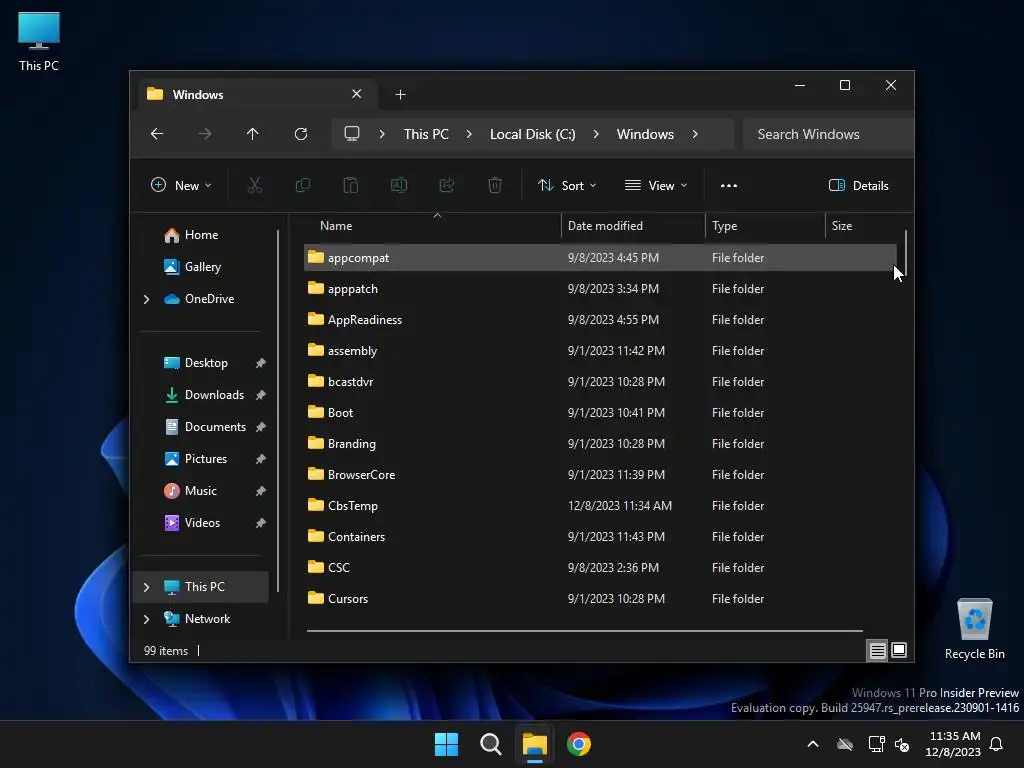The height and width of the screenshot is (768, 1024).
Task: Close the Windows tab
Action: point(357,94)
